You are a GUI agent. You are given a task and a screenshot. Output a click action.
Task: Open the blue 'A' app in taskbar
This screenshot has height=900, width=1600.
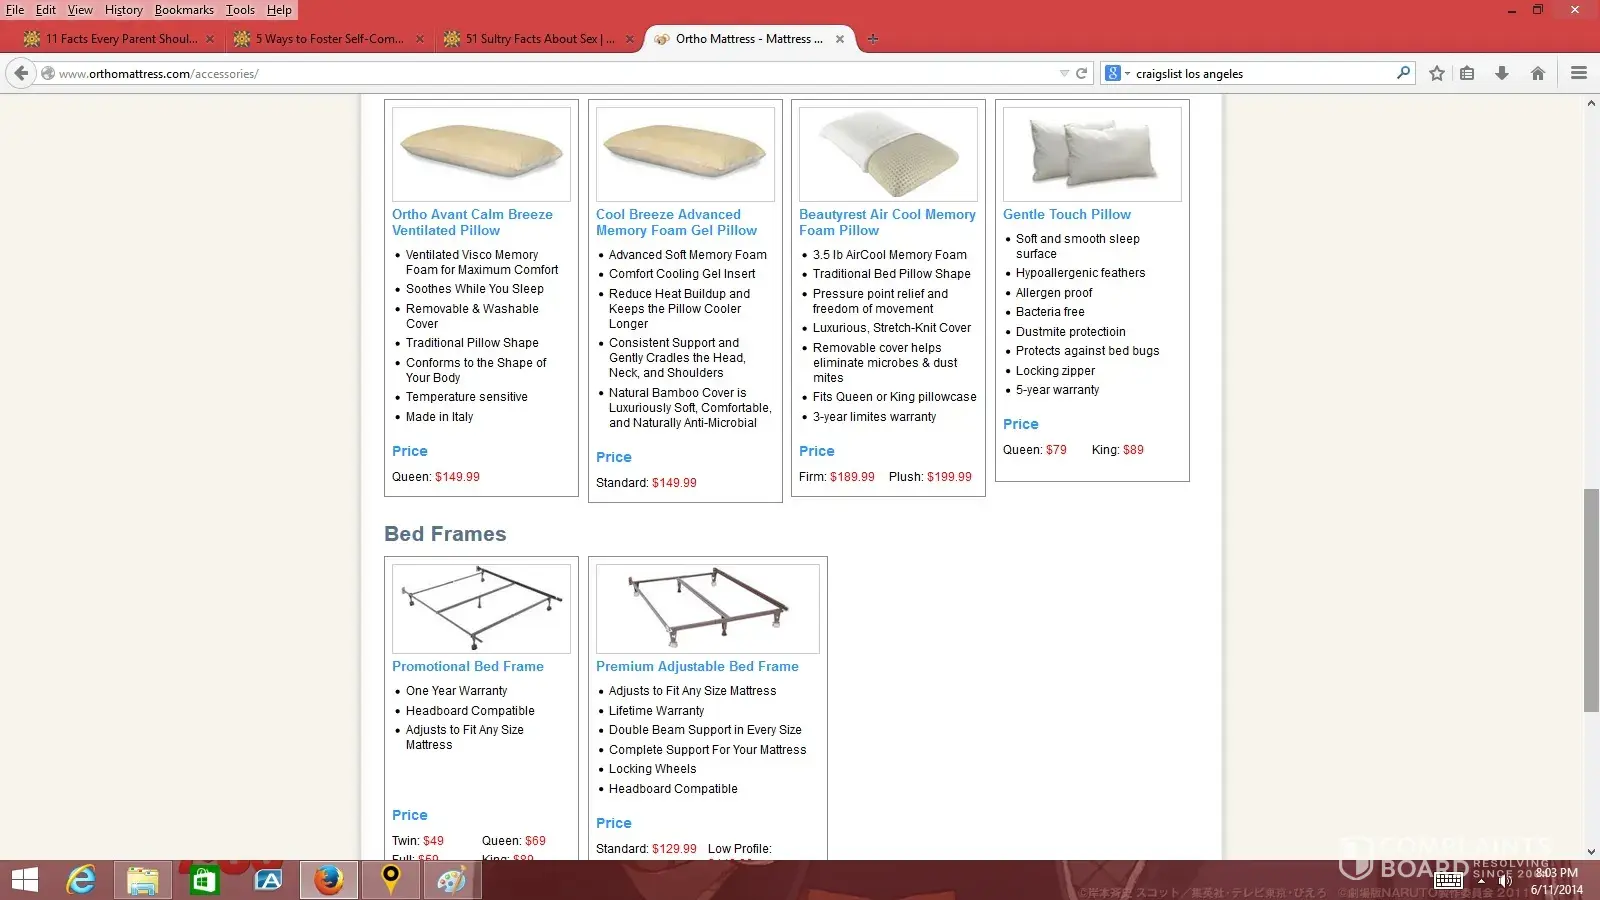tap(267, 880)
